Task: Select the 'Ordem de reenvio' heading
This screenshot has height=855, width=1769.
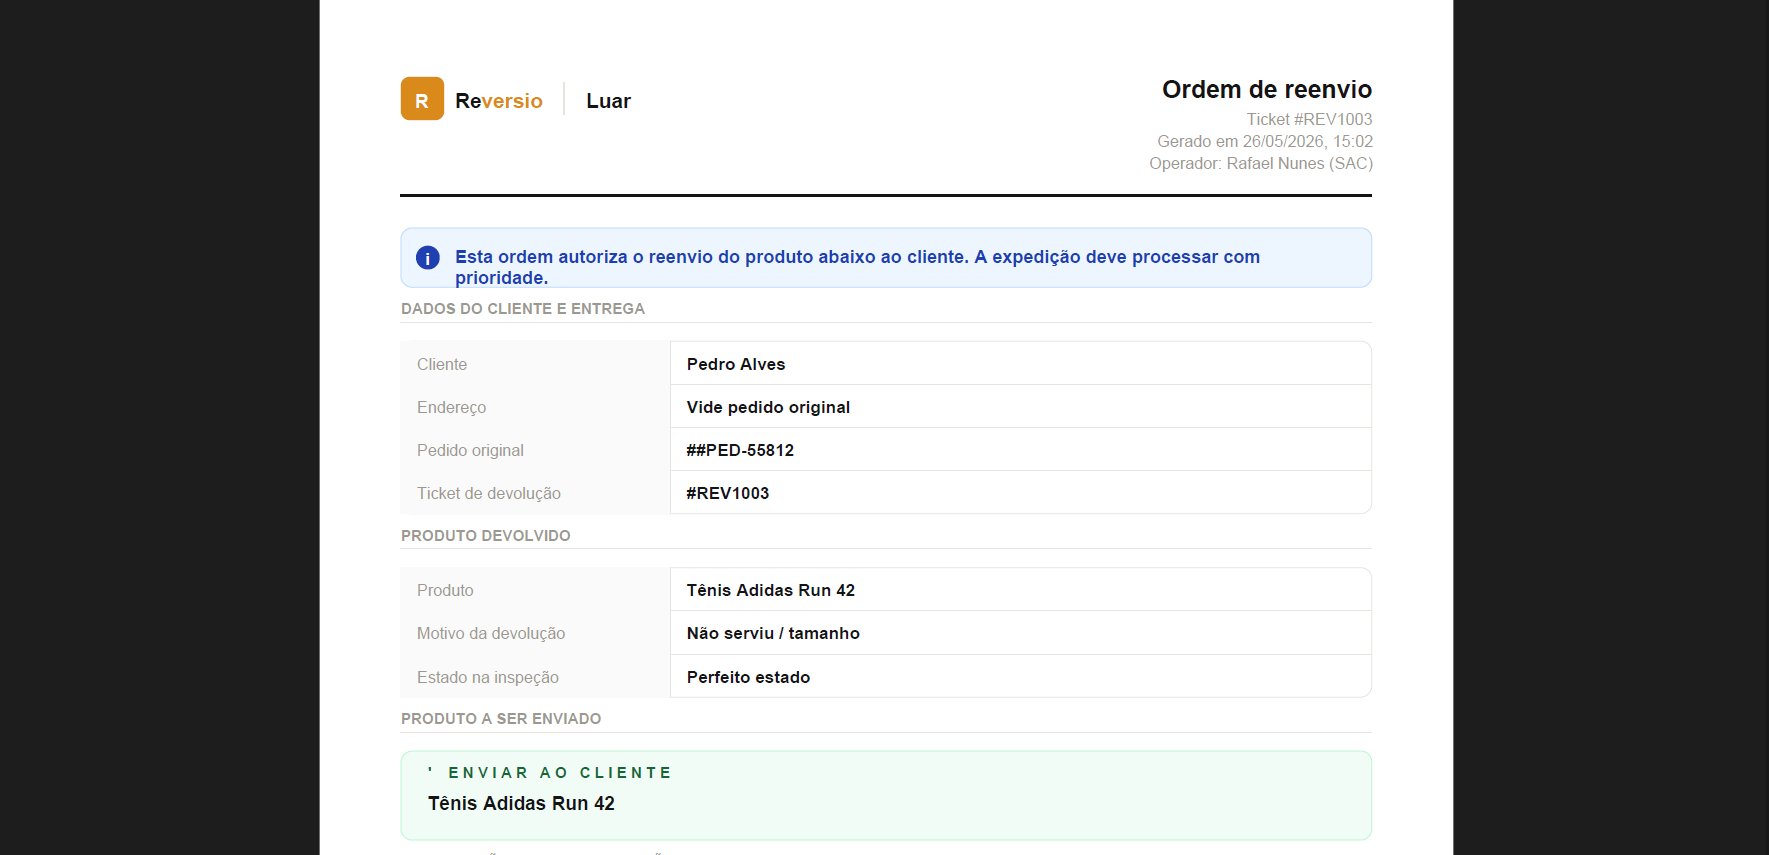Action: pos(1267,90)
